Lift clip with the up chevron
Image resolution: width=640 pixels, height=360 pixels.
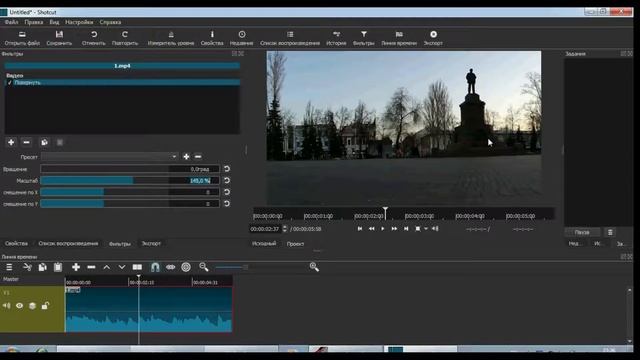click(107, 267)
